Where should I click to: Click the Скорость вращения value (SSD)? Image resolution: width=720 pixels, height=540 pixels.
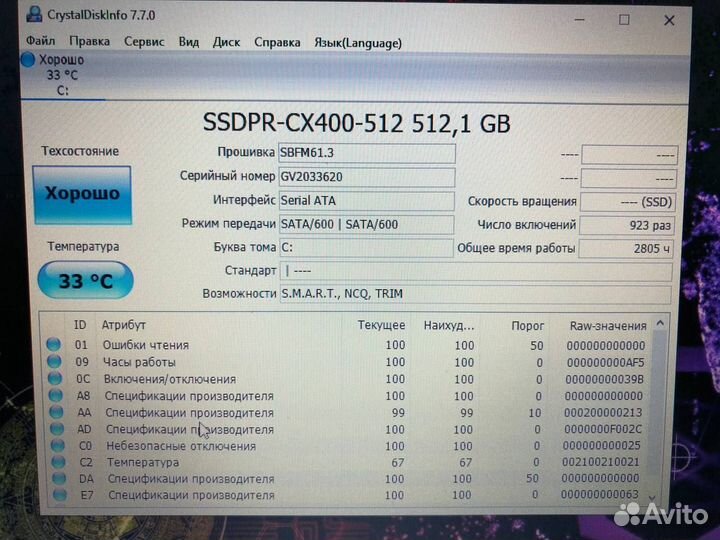(x=627, y=202)
